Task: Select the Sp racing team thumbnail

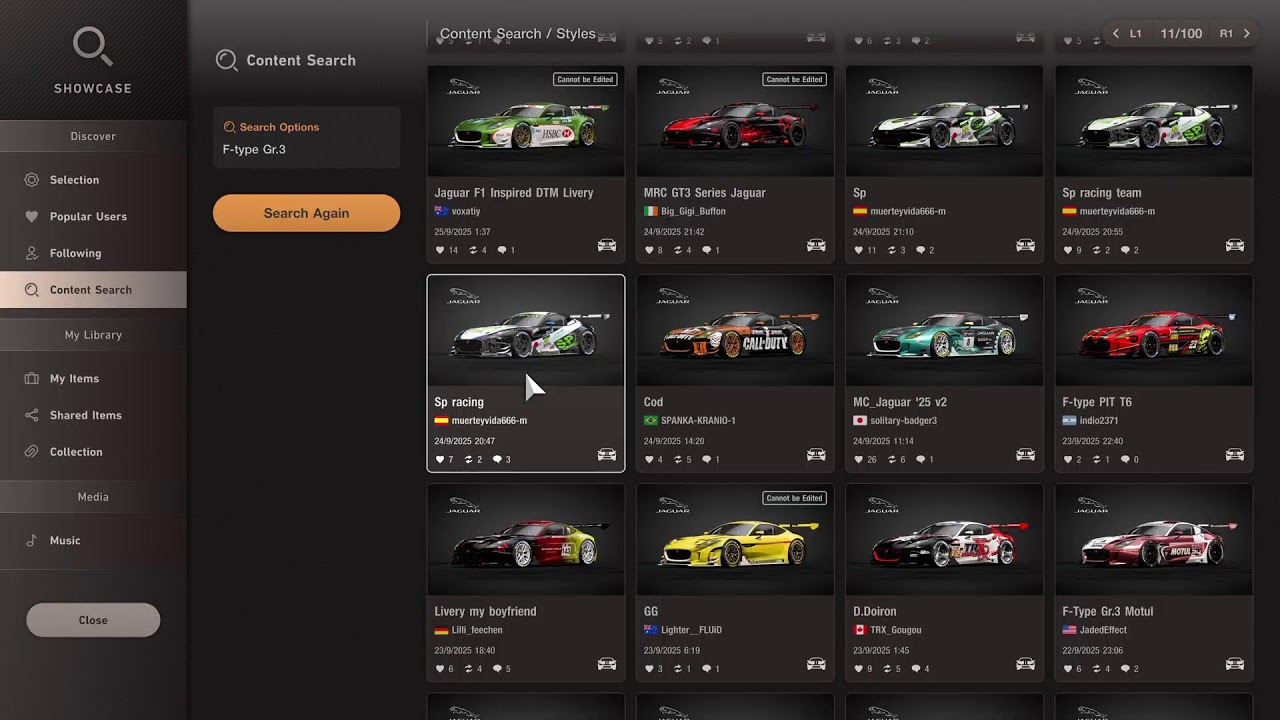Action: tap(1154, 121)
